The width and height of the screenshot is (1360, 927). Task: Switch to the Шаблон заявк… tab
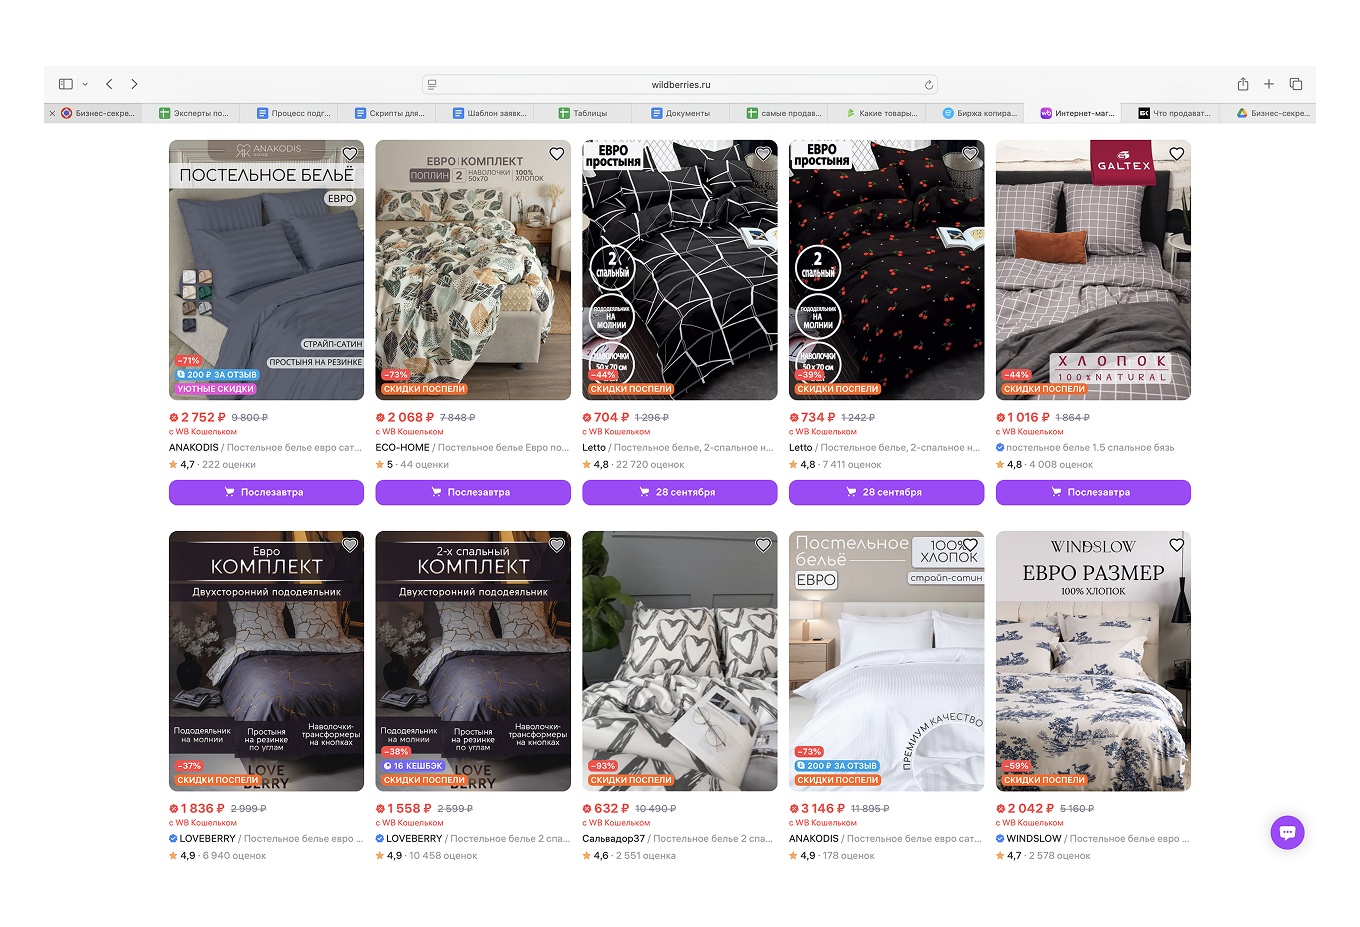[x=486, y=113]
